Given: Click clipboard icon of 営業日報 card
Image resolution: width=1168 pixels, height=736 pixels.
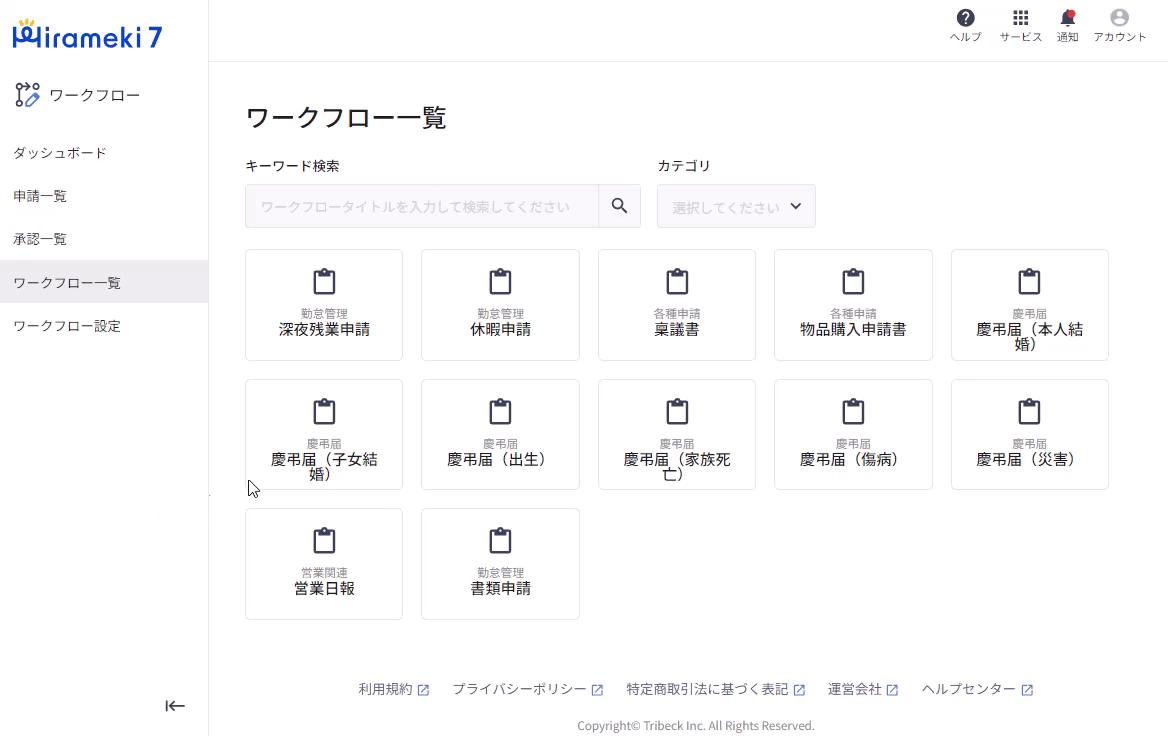Looking at the screenshot, I should [324, 541].
